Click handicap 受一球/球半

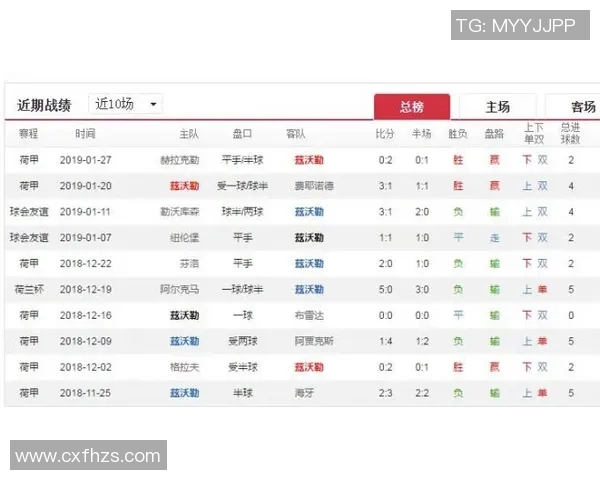point(242,186)
